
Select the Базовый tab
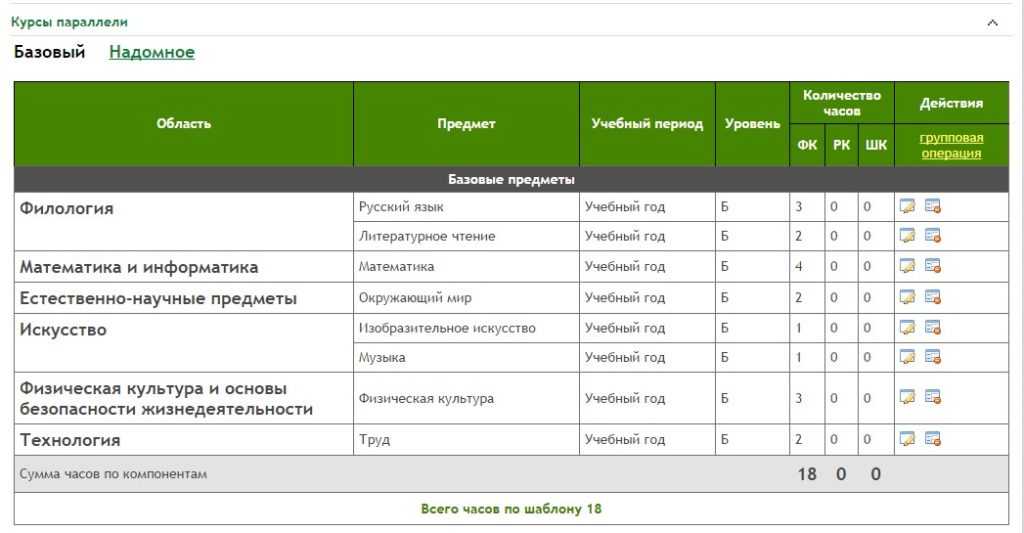tap(49, 53)
